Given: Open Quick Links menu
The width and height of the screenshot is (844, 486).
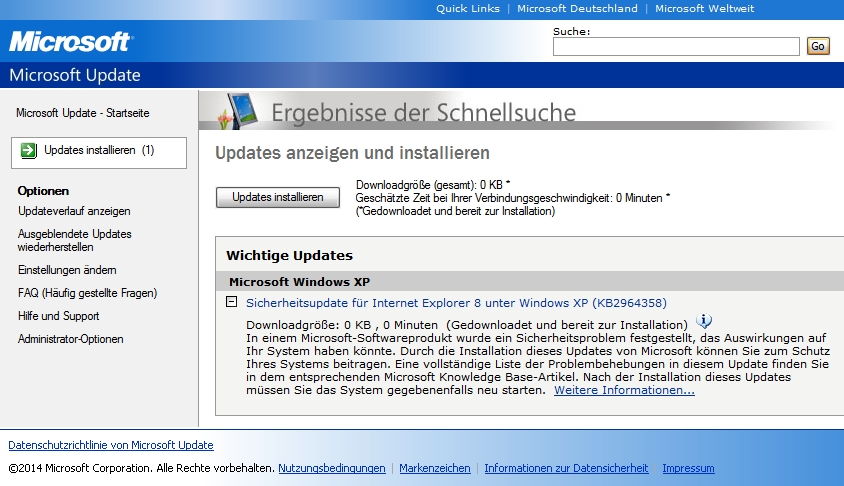Looking at the screenshot, I should click(x=468, y=9).
